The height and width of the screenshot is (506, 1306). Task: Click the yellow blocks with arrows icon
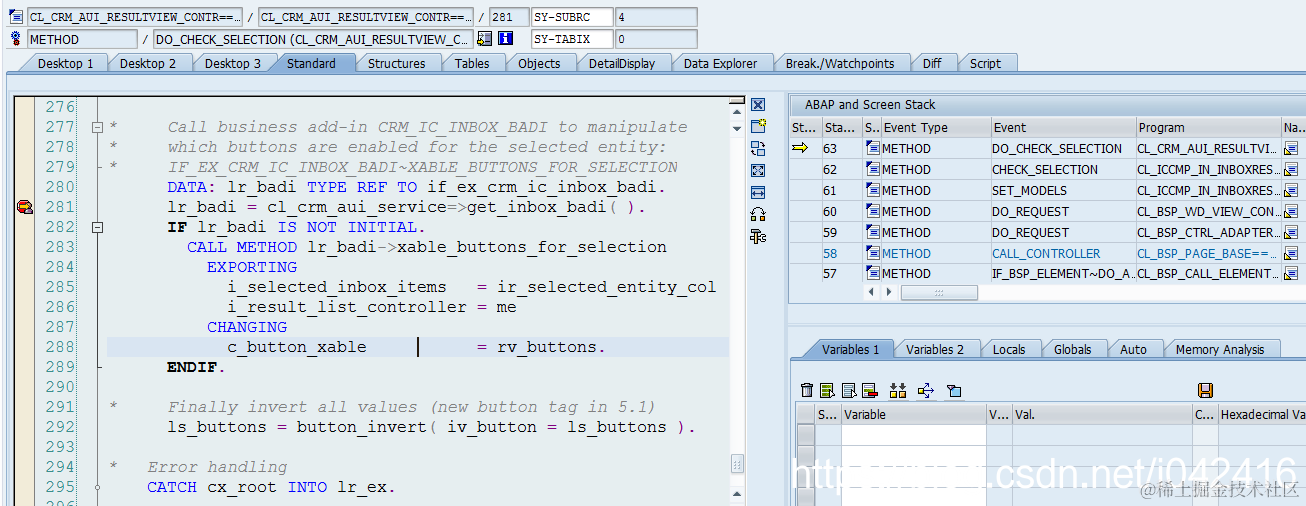(897, 390)
